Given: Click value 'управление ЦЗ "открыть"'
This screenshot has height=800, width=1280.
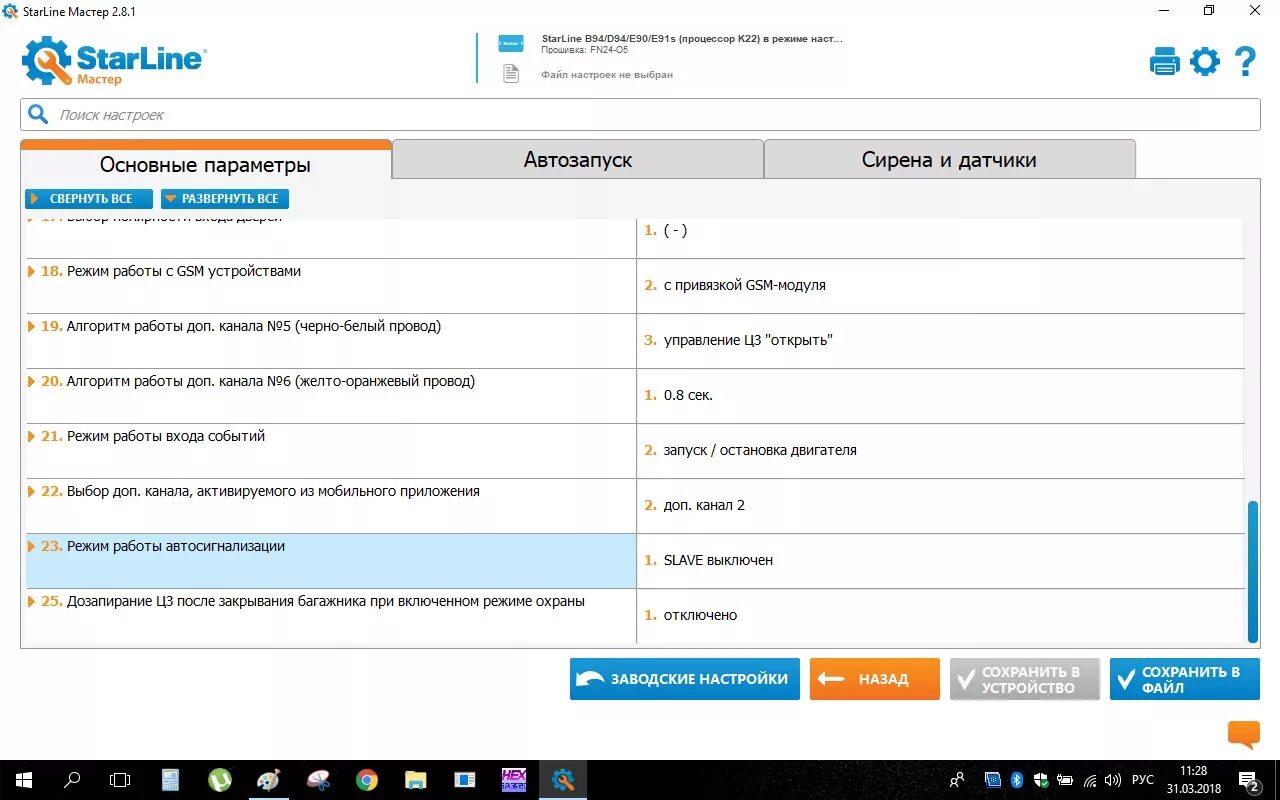Looking at the screenshot, I should tap(748, 340).
